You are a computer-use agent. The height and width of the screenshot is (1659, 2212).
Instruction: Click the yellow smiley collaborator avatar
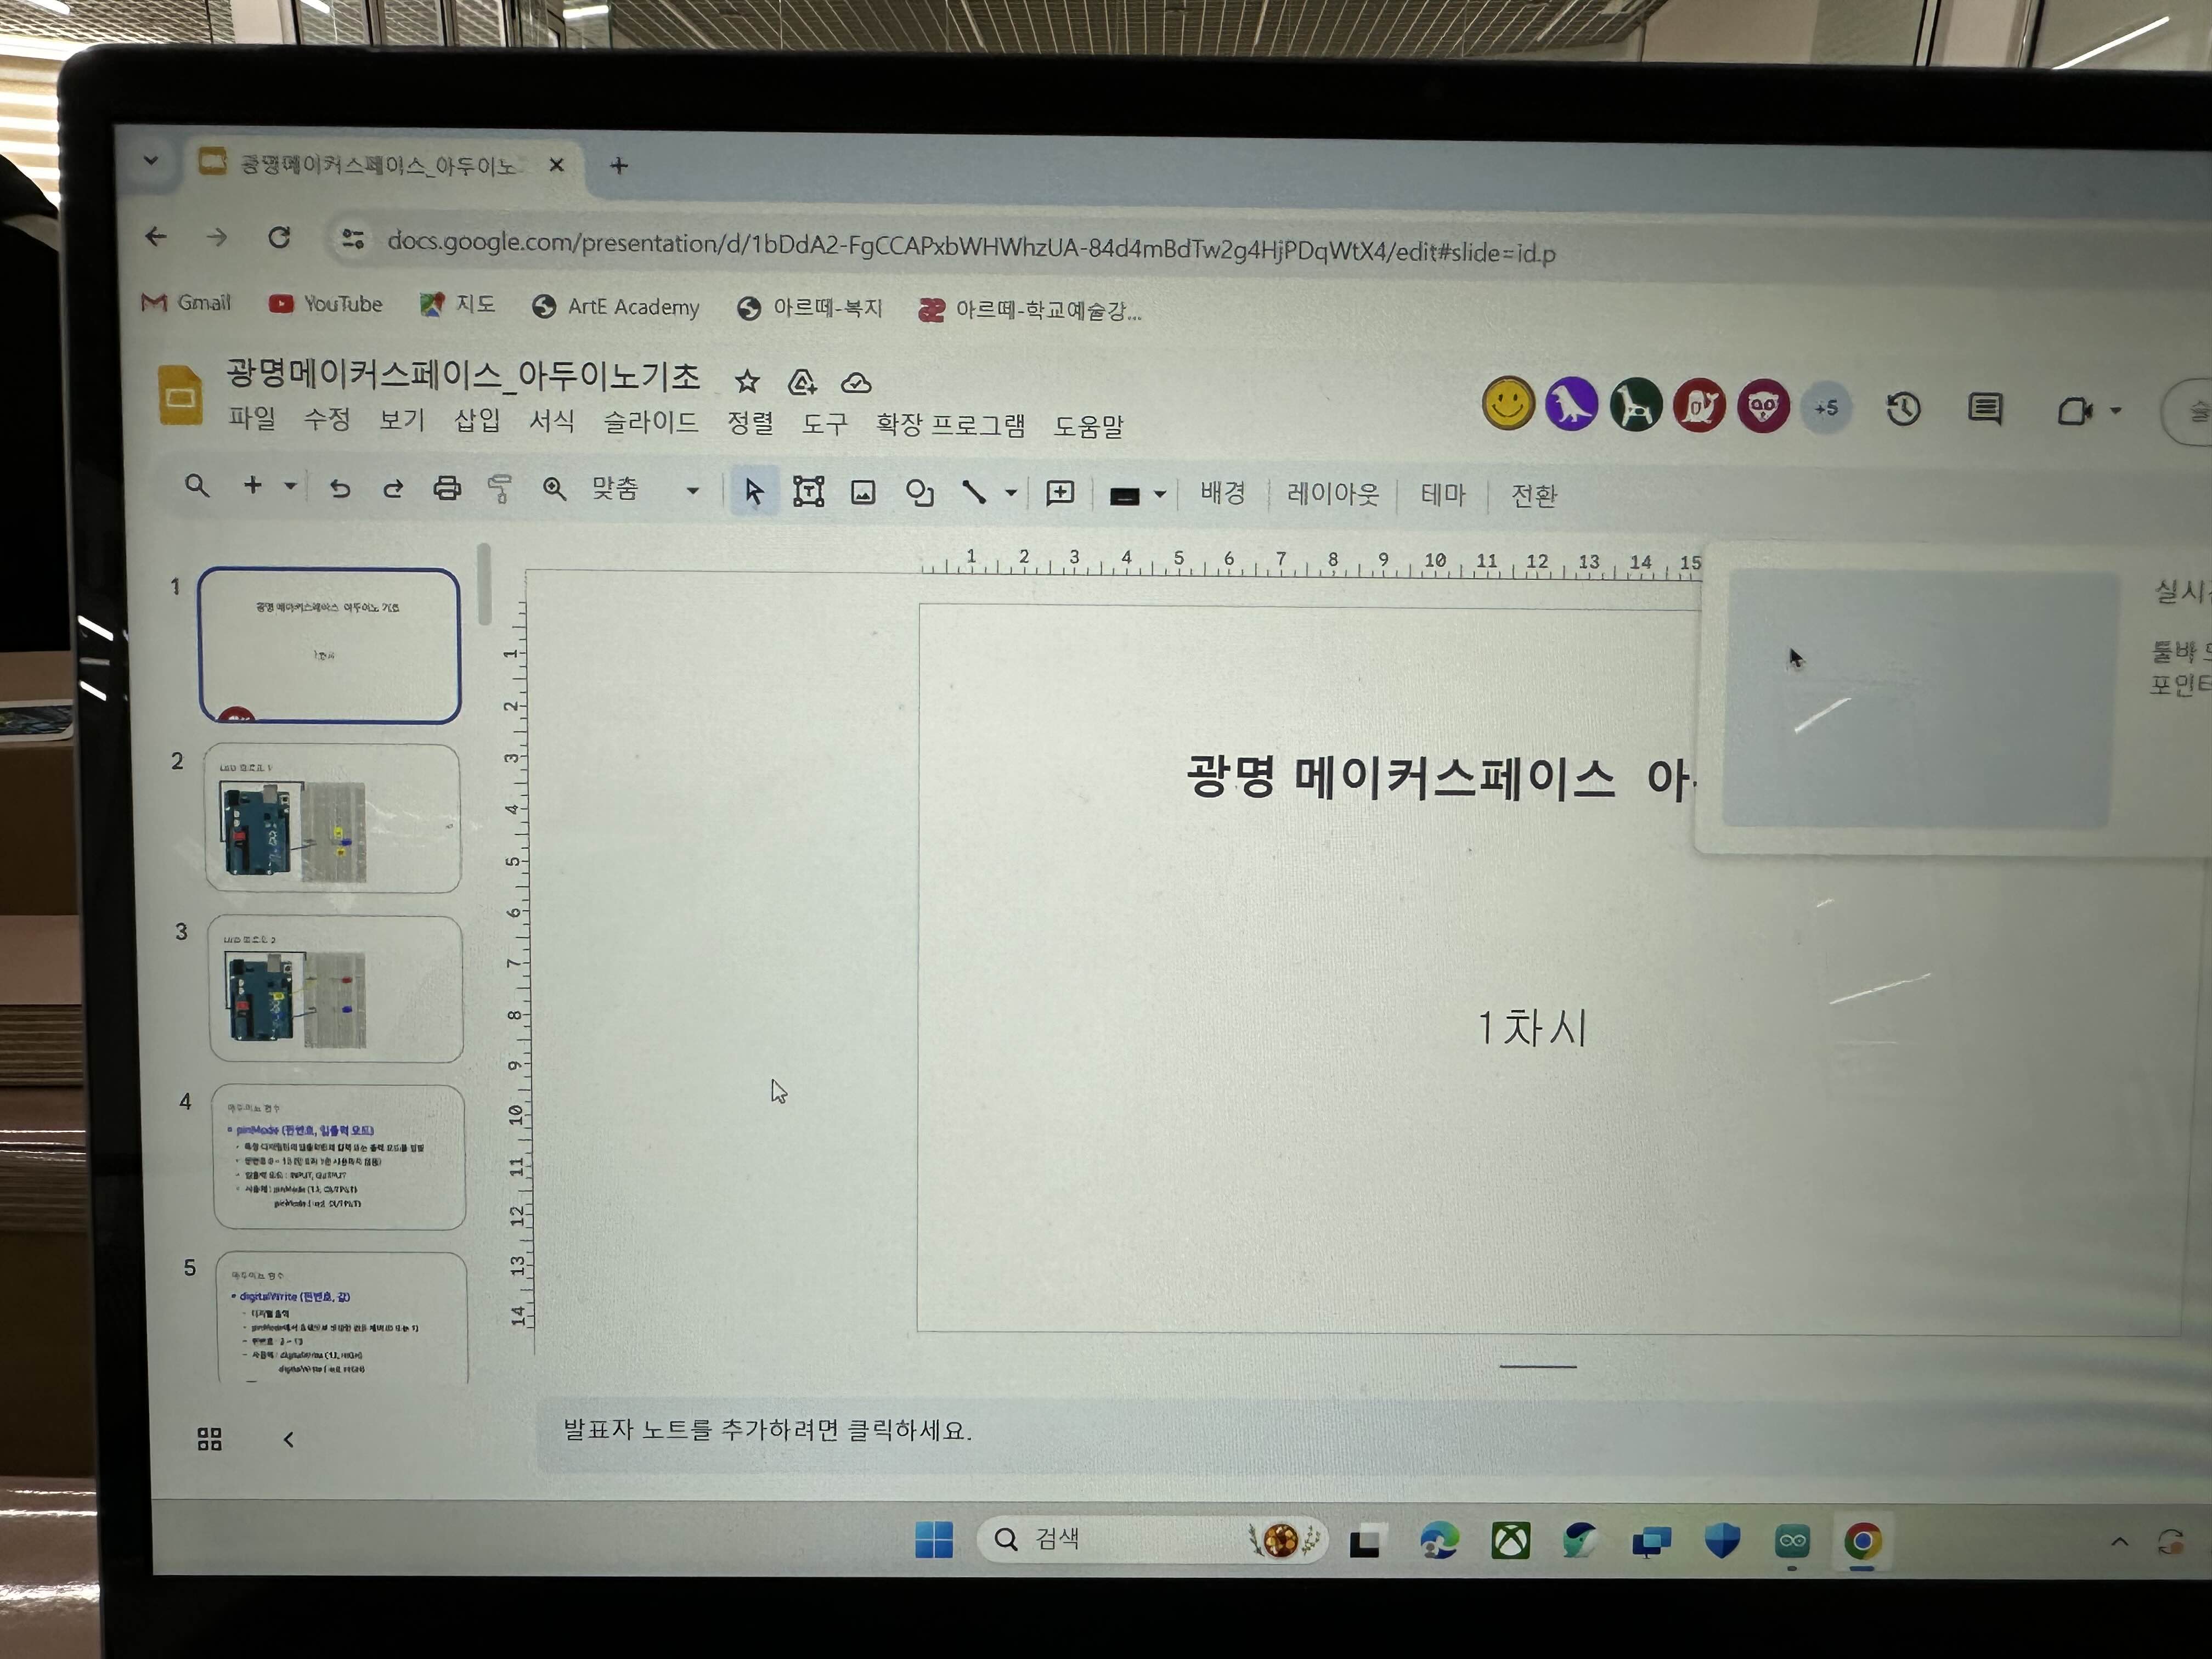[x=1508, y=404]
